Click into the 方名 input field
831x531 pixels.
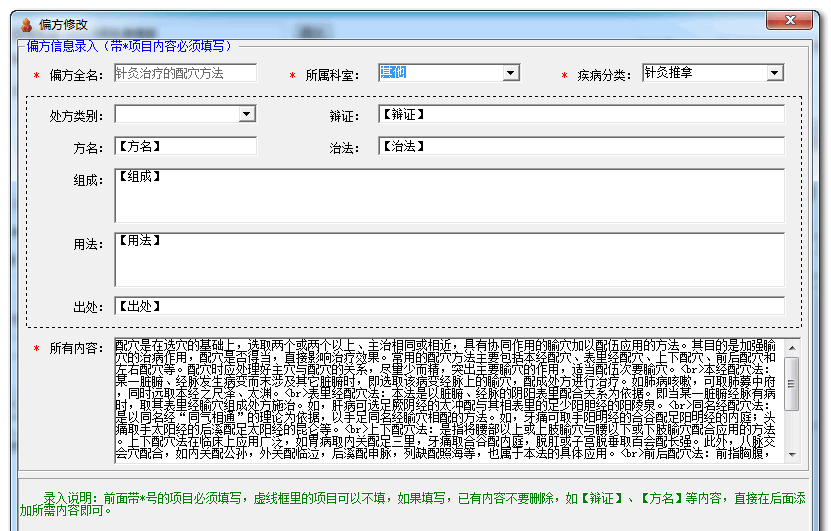pyautogui.click(x=185, y=146)
